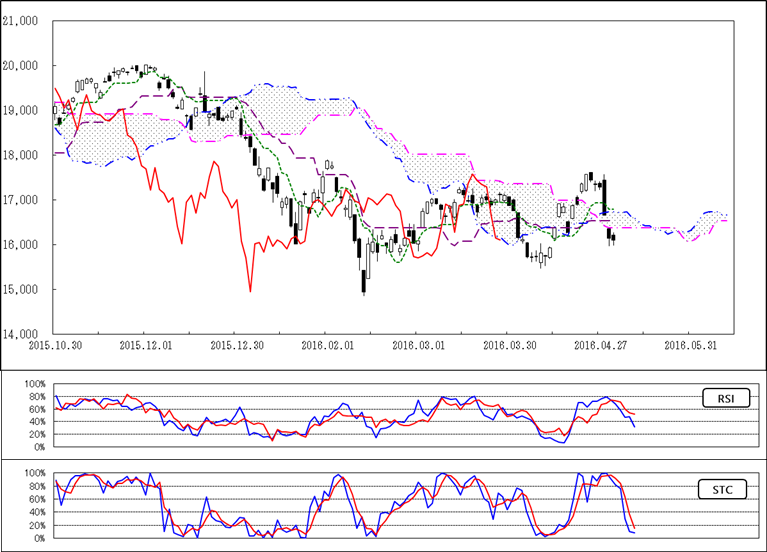Select the 2015.12.30 date label
Screen dimensions: 767x552
[x=236, y=345]
